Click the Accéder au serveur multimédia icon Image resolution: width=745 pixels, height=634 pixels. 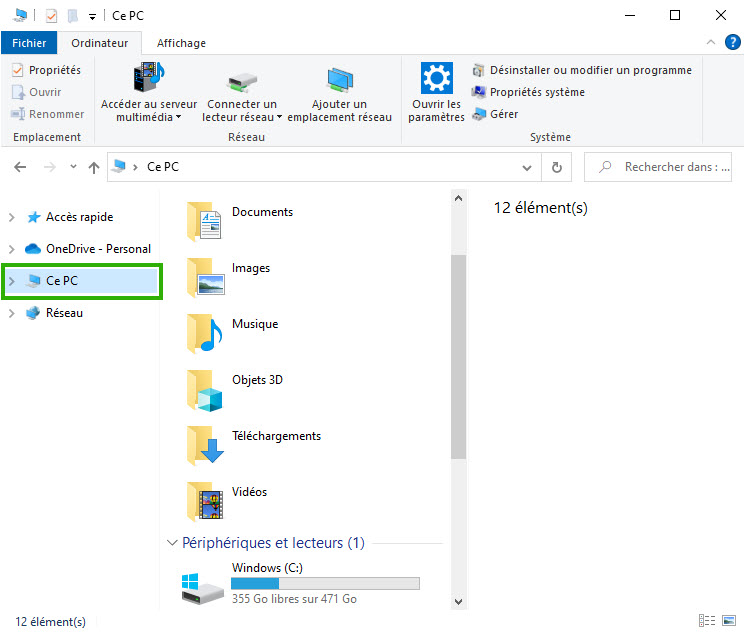tap(148, 77)
